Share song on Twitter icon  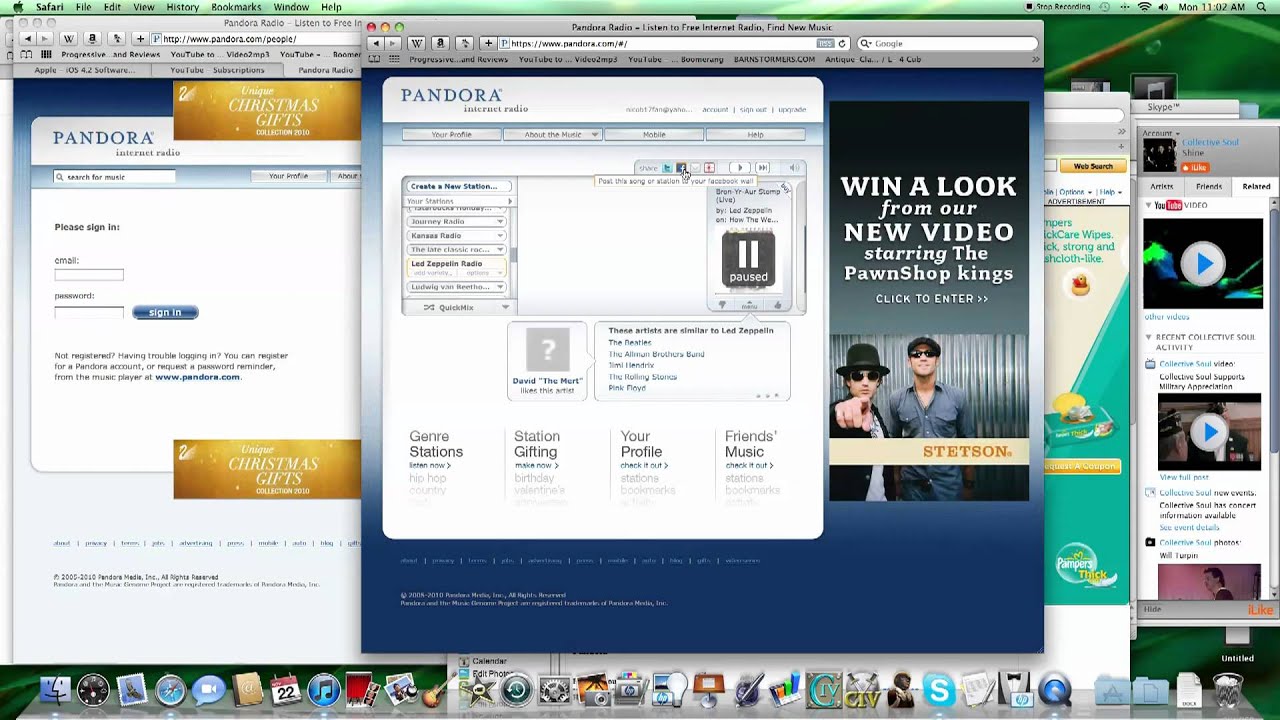point(667,168)
